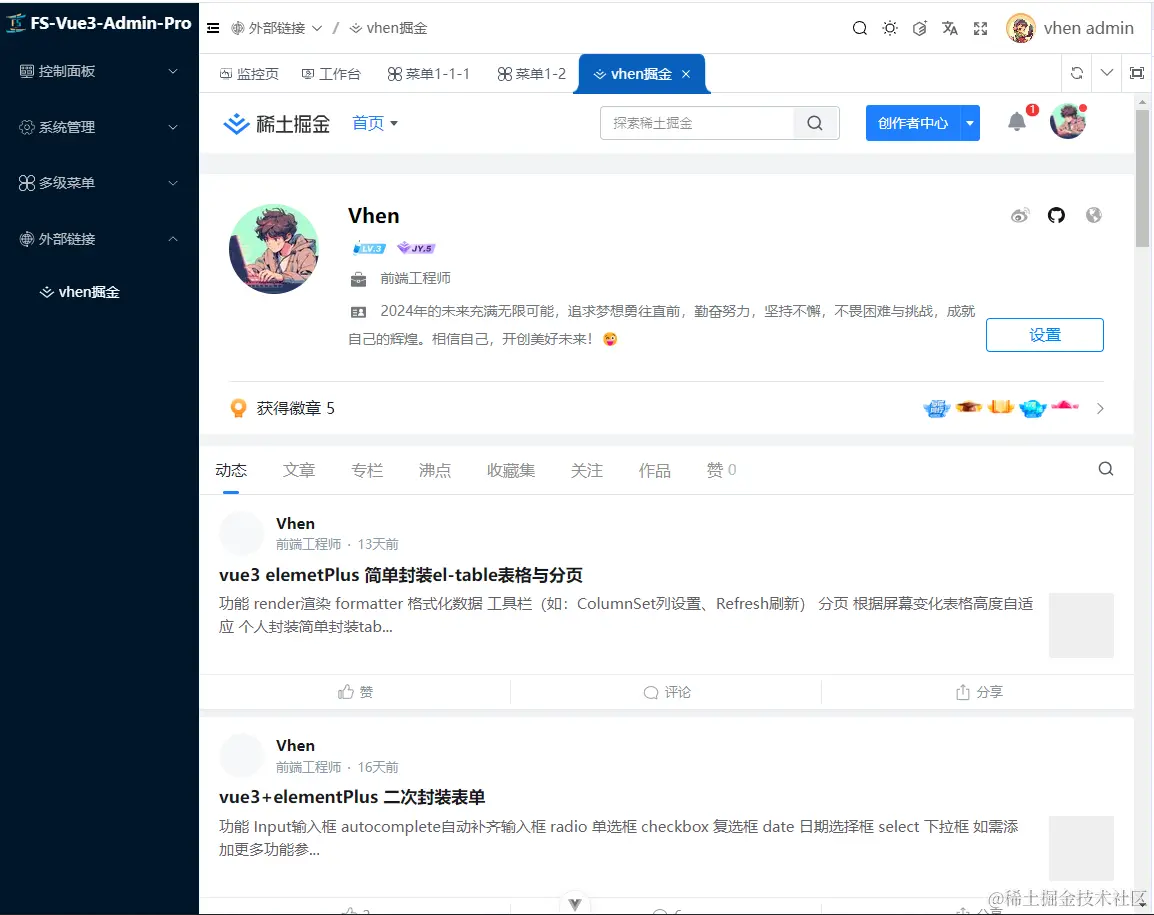
Task: Select the 动态 profile tab
Action: coord(231,470)
